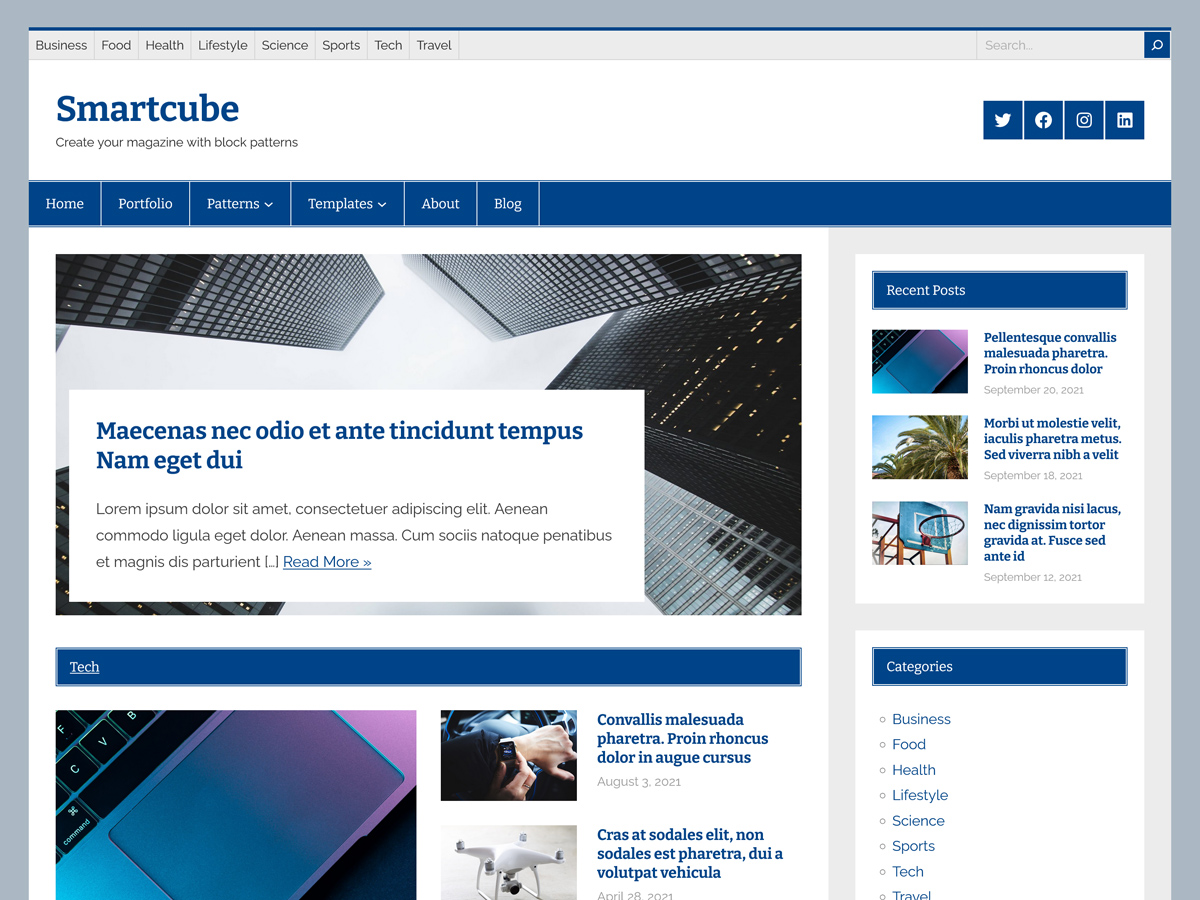
Task: Open the Instagram profile icon
Action: click(x=1084, y=120)
